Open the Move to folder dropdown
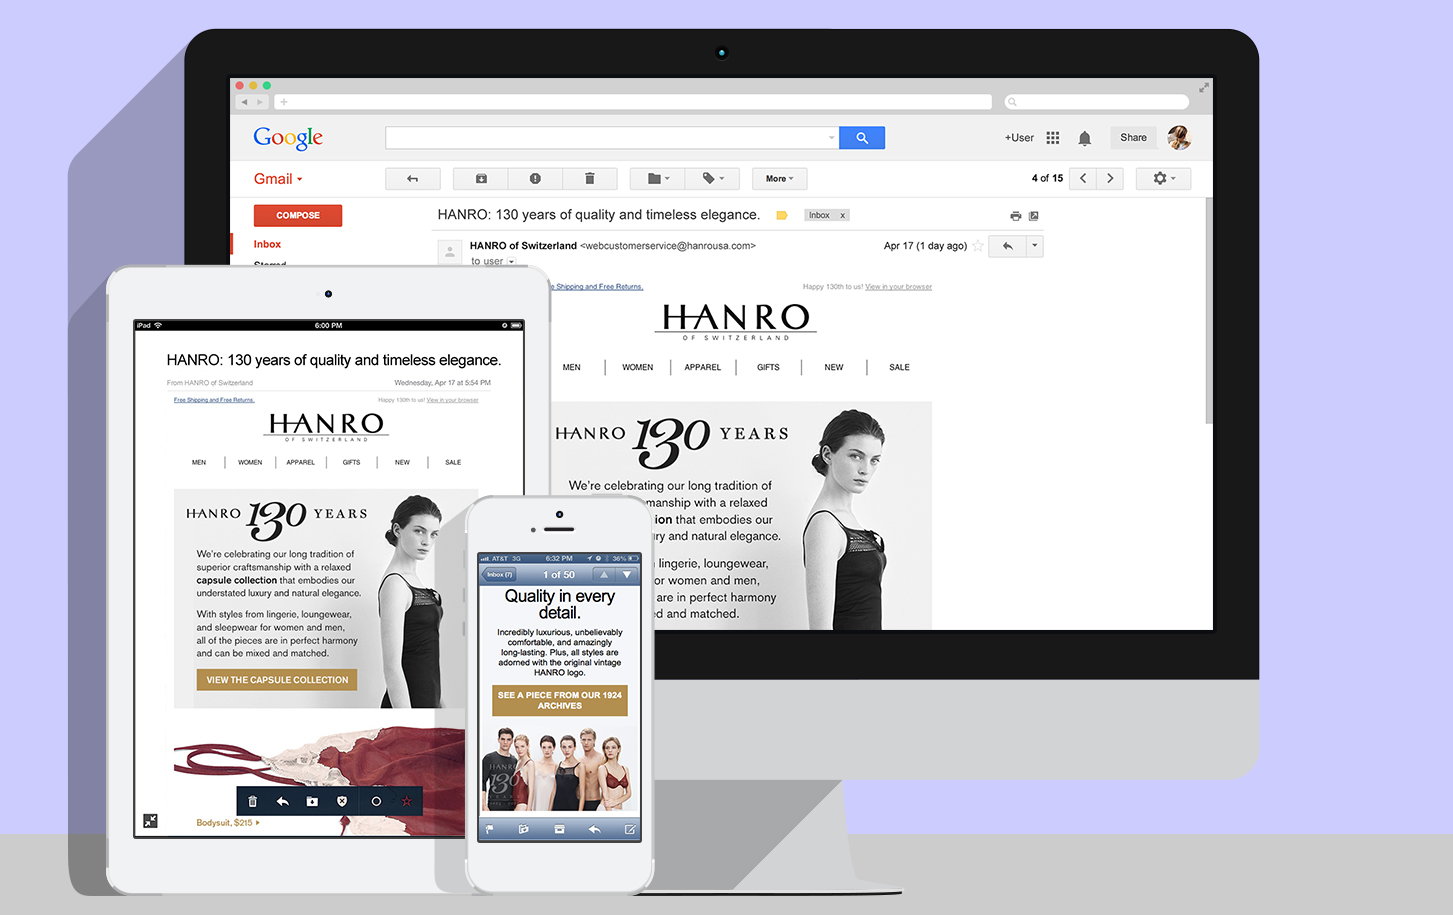The width and height of the screenshot is (1453, 915). pos(658,179)
